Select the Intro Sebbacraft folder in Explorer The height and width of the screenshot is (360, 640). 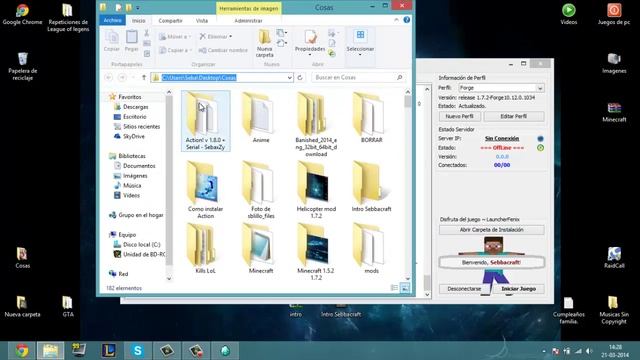tap(371, 187)
